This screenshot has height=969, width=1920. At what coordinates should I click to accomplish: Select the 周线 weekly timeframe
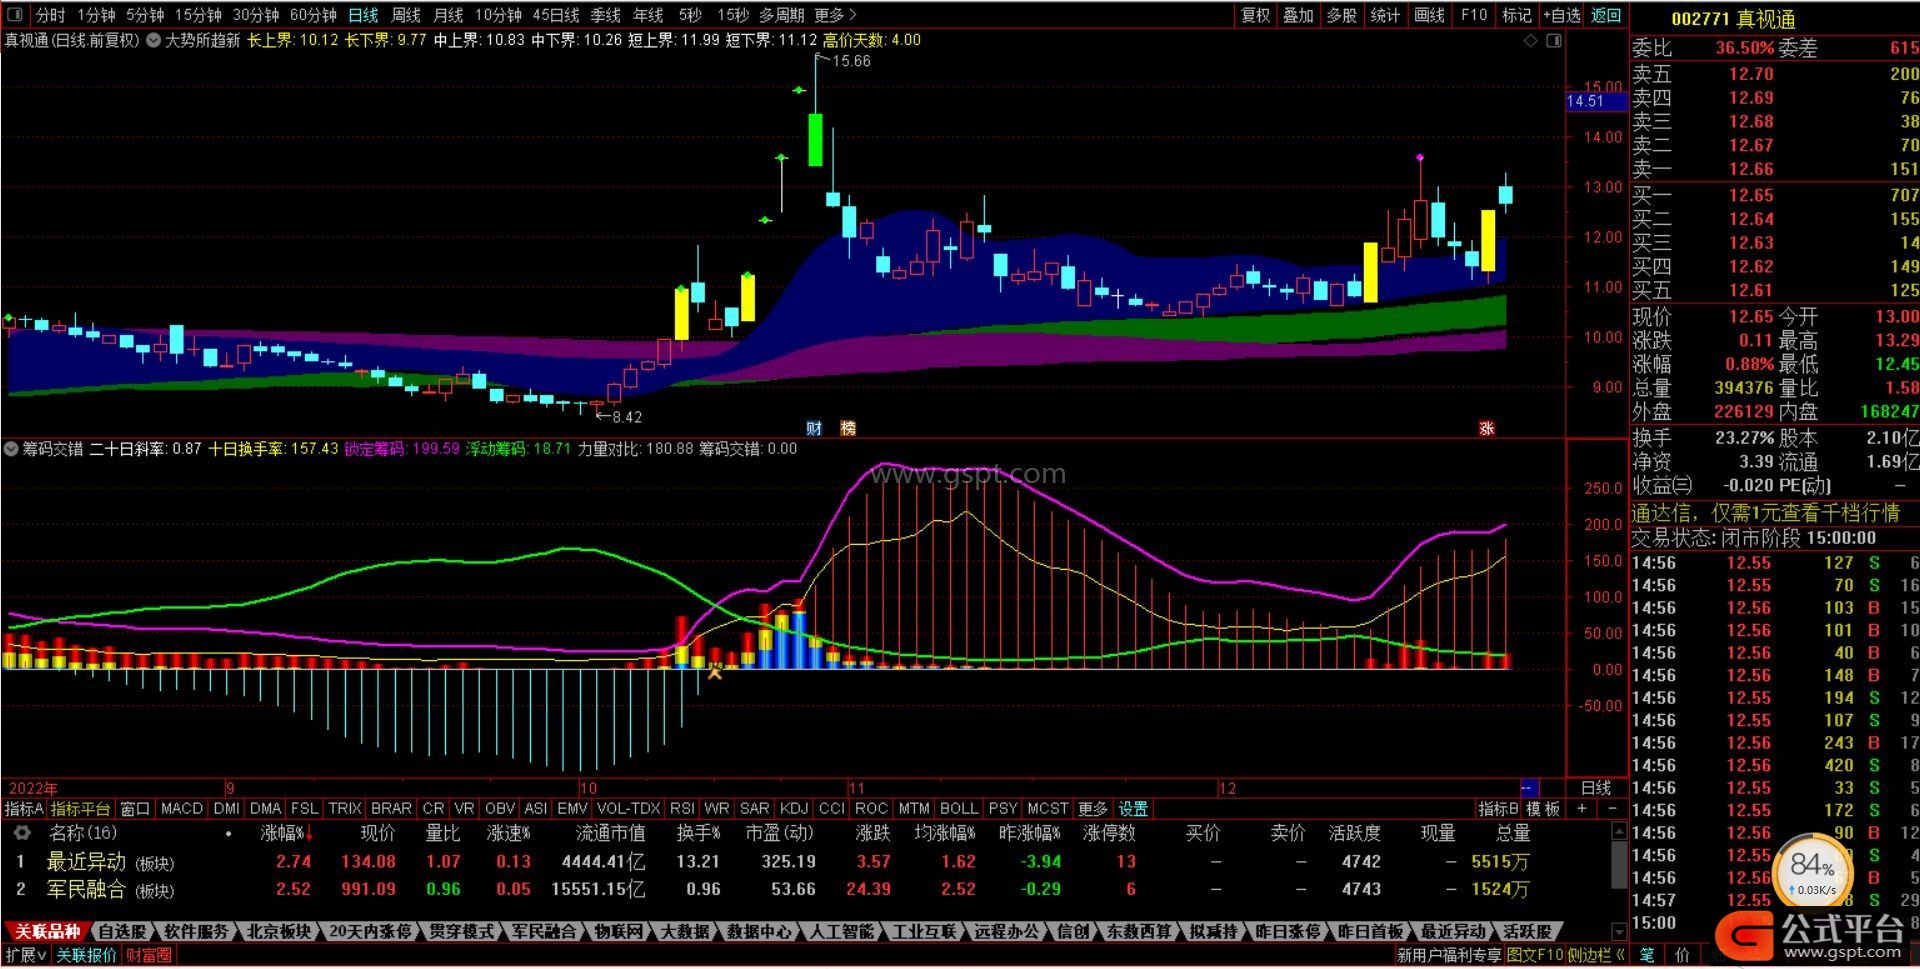point(406,15)
